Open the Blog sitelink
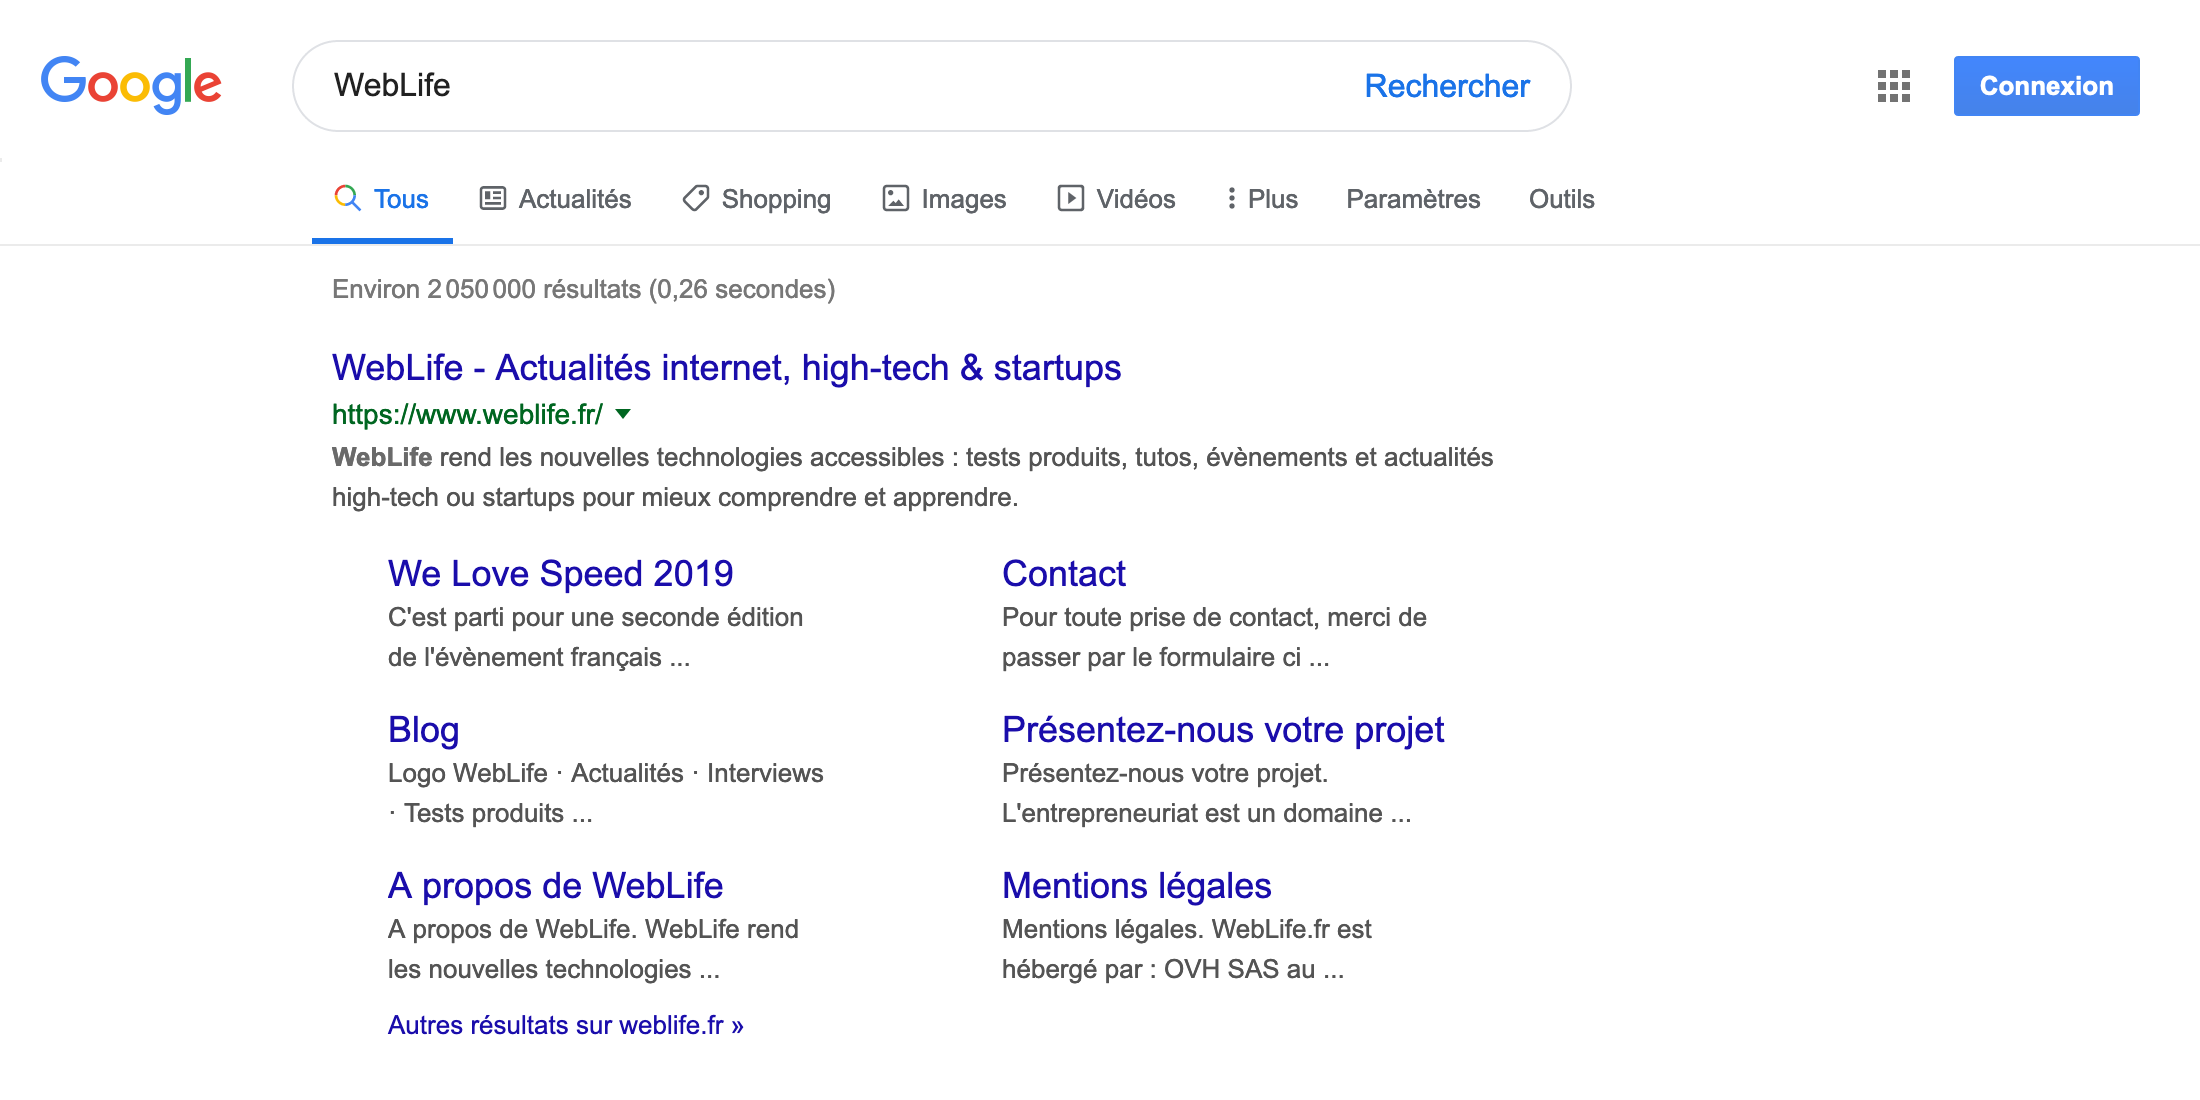The width and height of the screenshot is (2200, 1100). point(424,730)
